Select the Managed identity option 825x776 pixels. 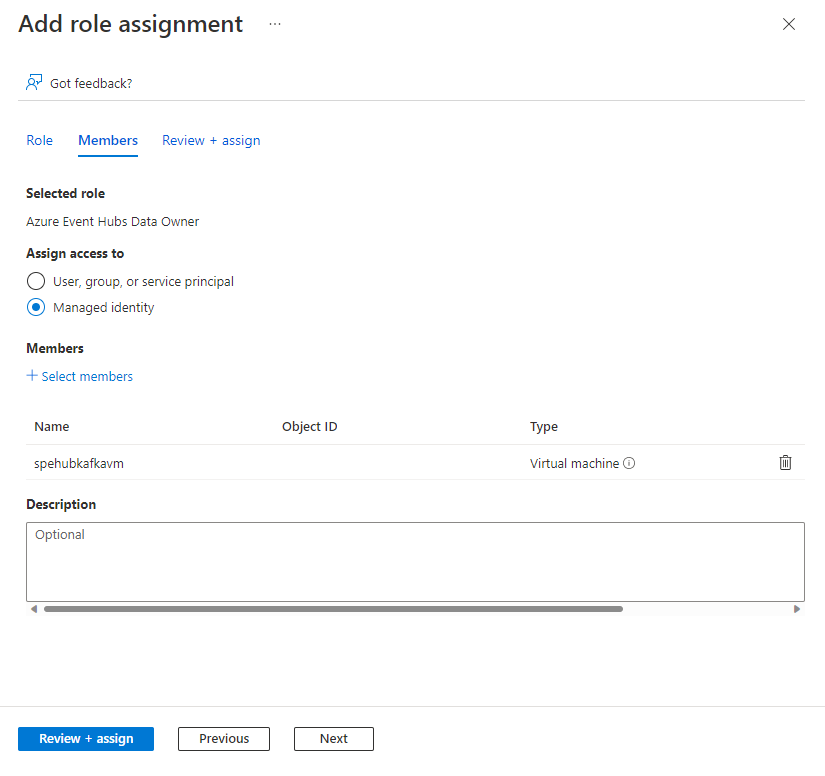coord(35,307)
